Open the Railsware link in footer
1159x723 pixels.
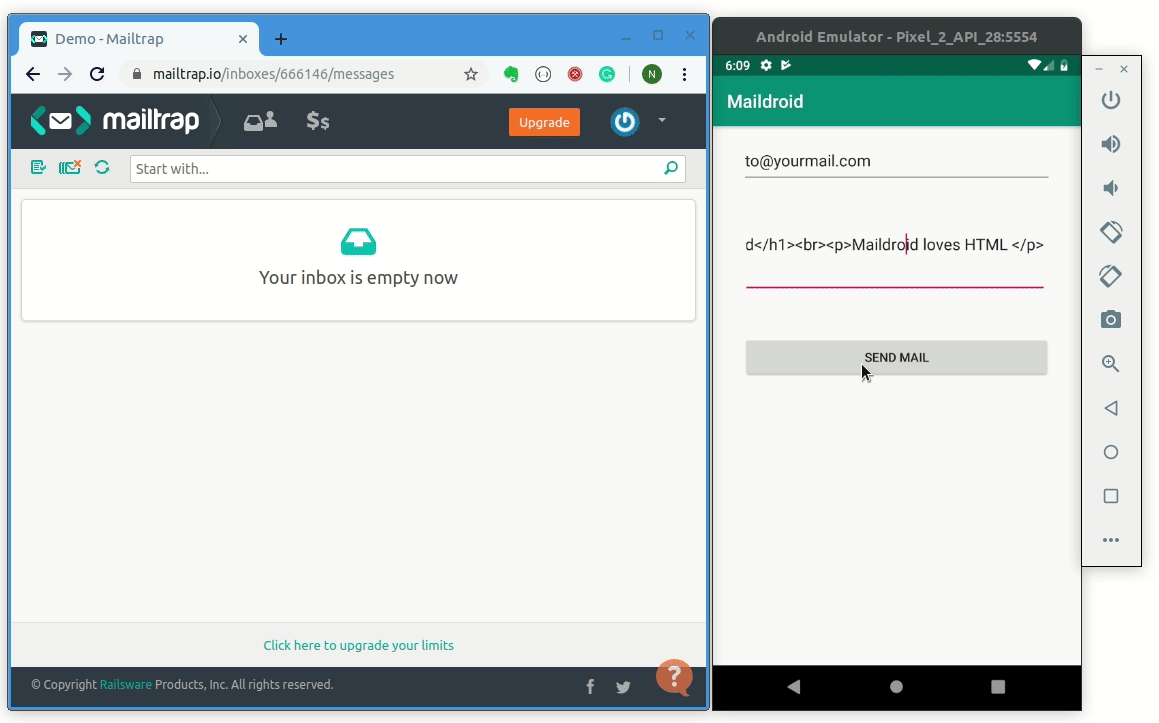[x=126, y=685]
